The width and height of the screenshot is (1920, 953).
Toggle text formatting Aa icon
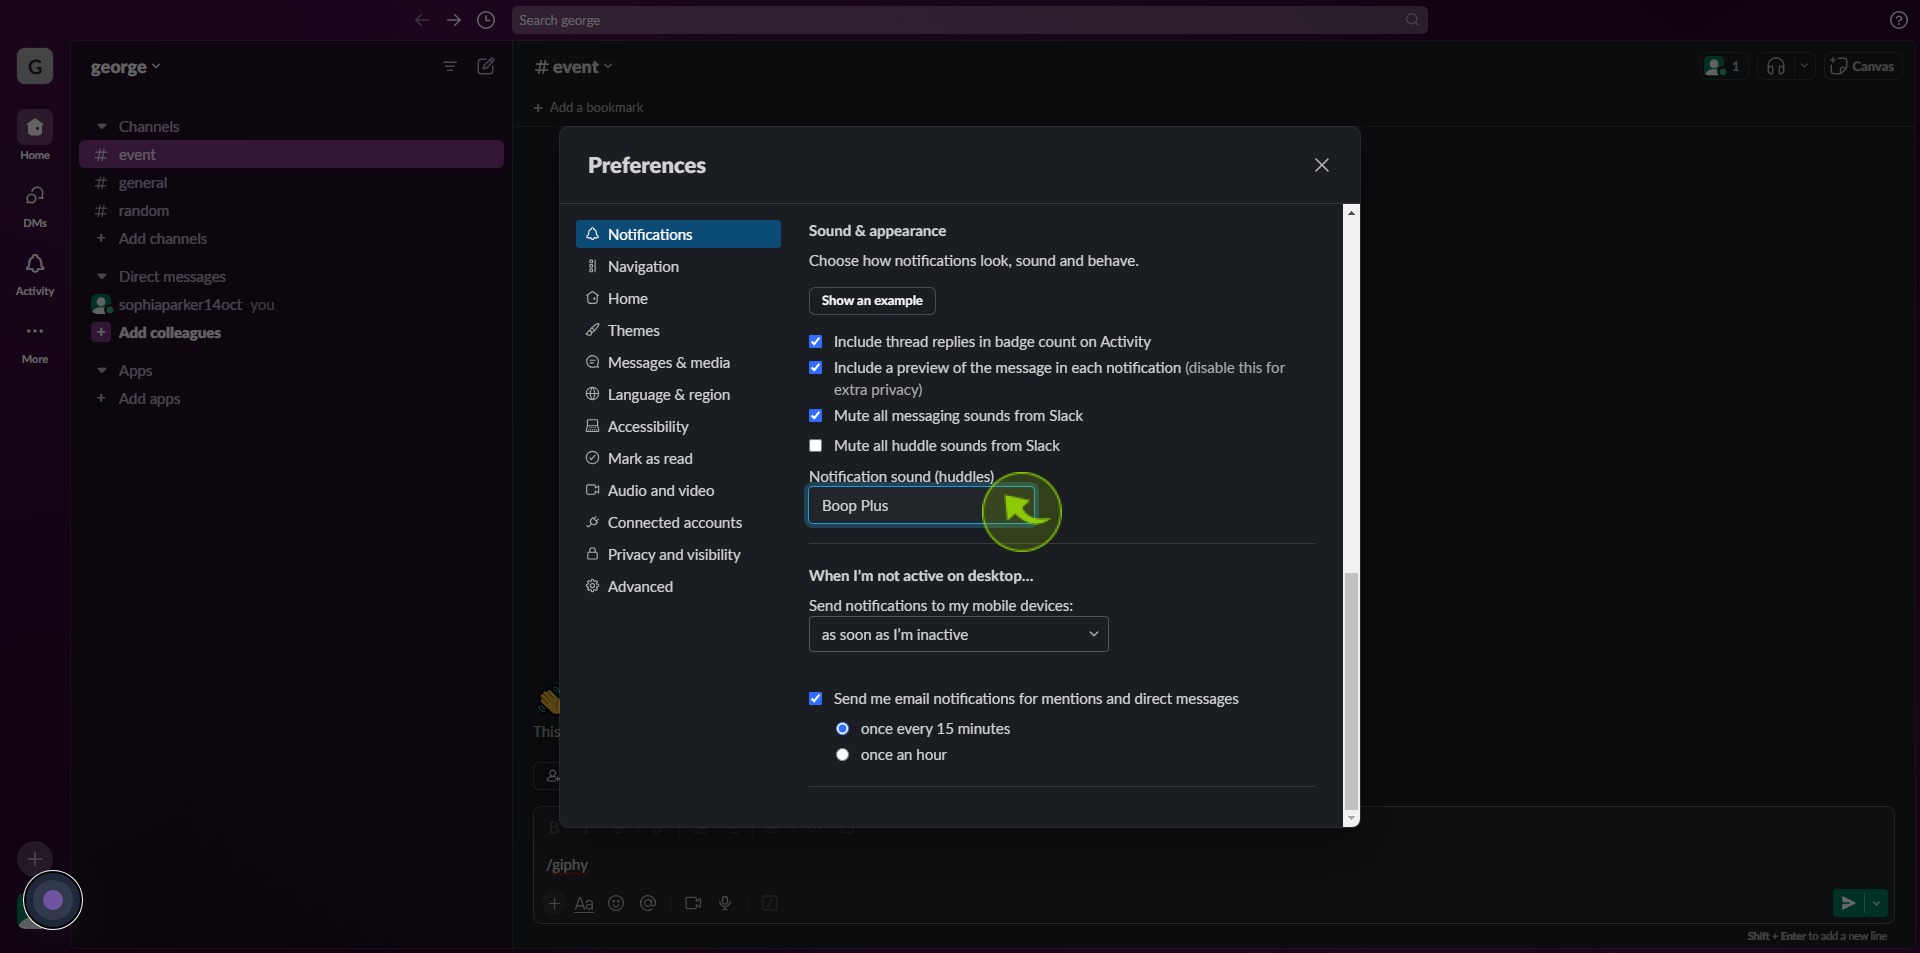pyautogui.click(x=584, y=903)
